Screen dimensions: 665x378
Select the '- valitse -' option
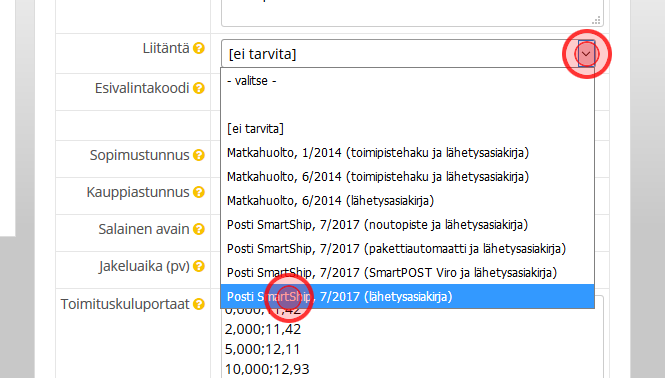click(x=407, y=81)
